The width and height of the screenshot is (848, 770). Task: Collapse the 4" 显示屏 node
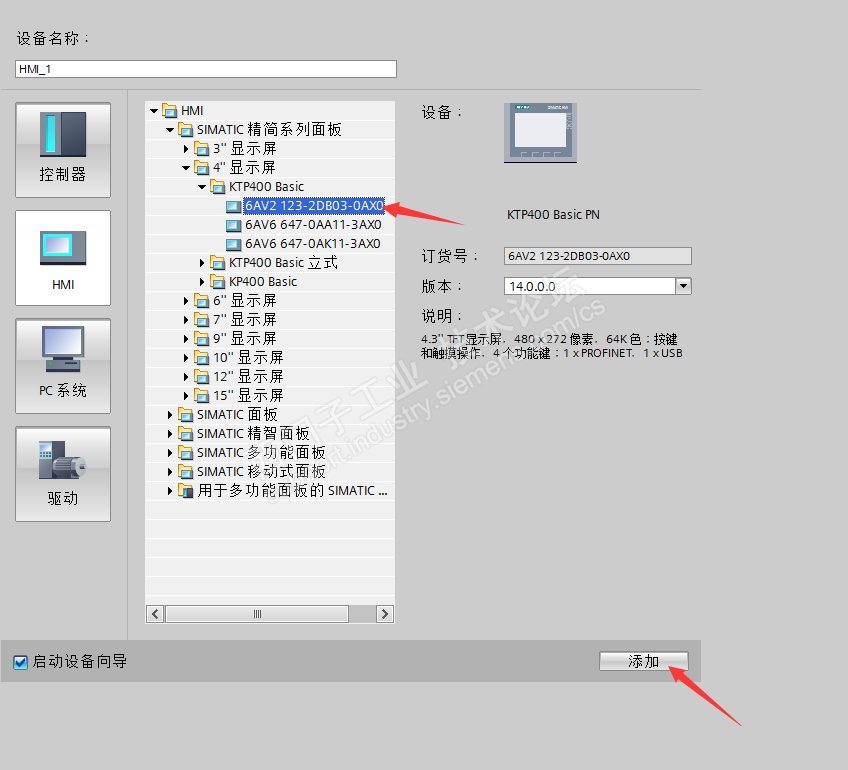tap(186, 168)
